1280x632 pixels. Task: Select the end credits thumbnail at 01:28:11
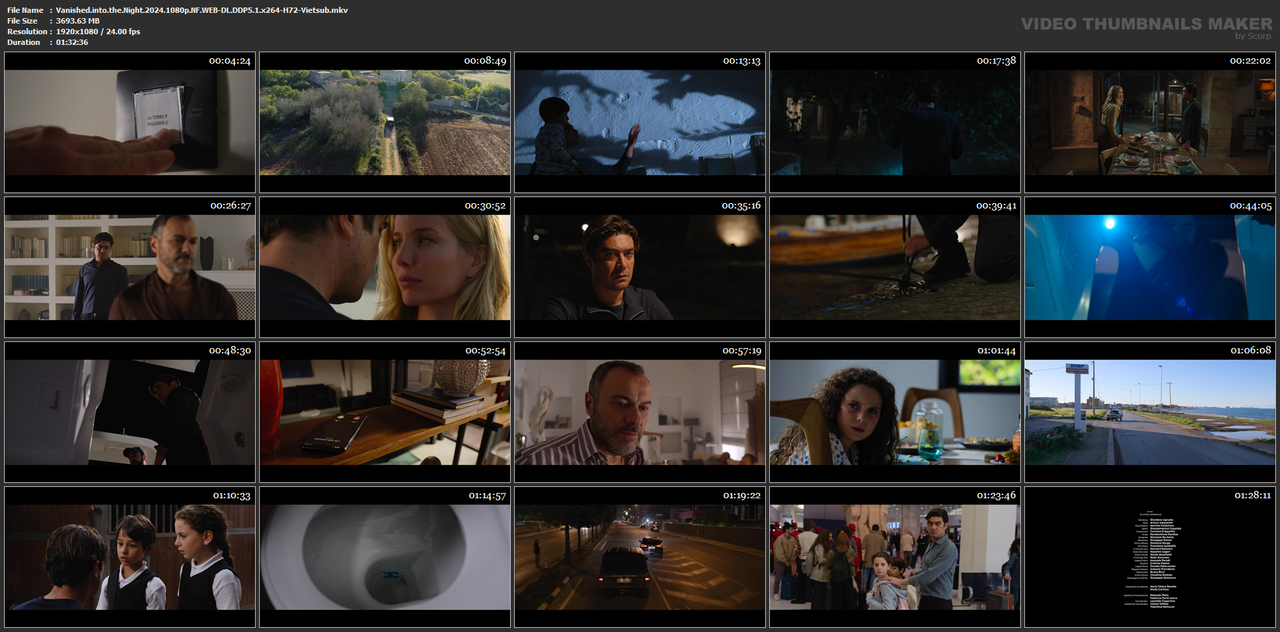[1150, 557]
